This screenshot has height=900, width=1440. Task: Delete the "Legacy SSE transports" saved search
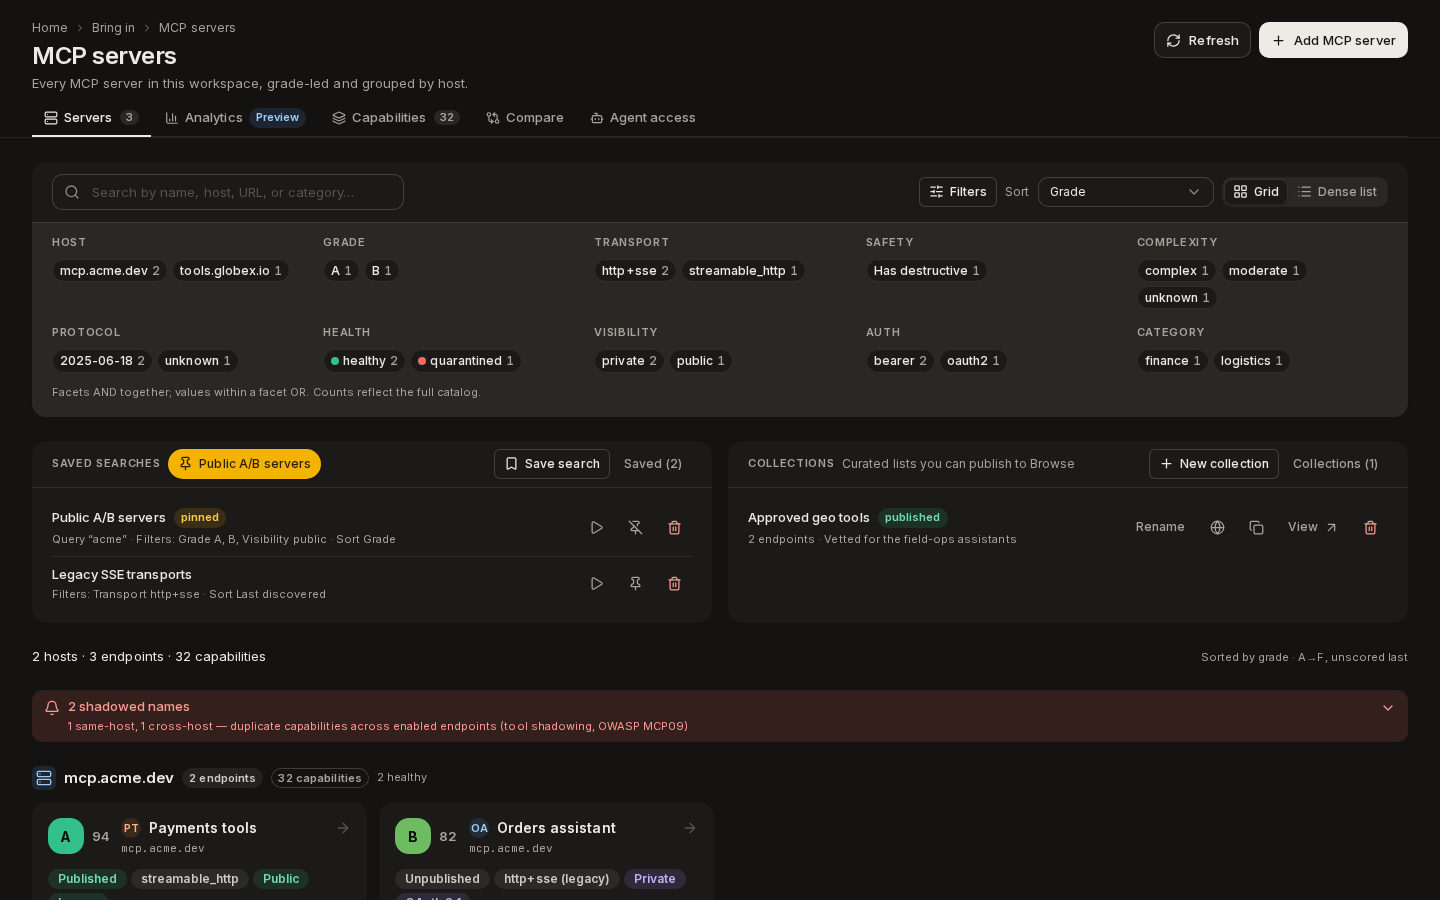(x=674, y=583)
